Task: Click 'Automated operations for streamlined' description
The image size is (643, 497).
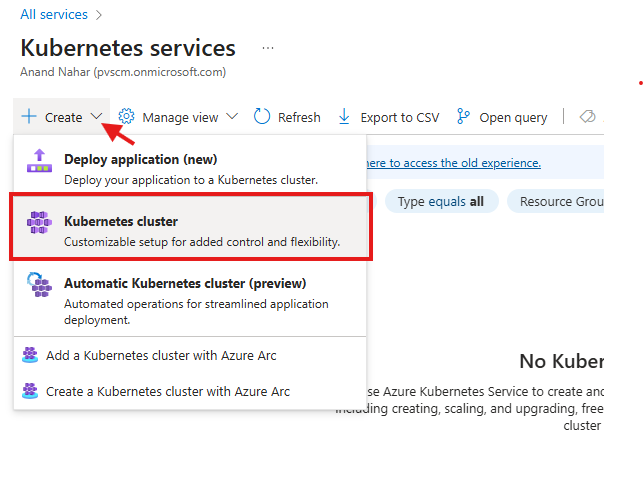Action: pos(196,312)
